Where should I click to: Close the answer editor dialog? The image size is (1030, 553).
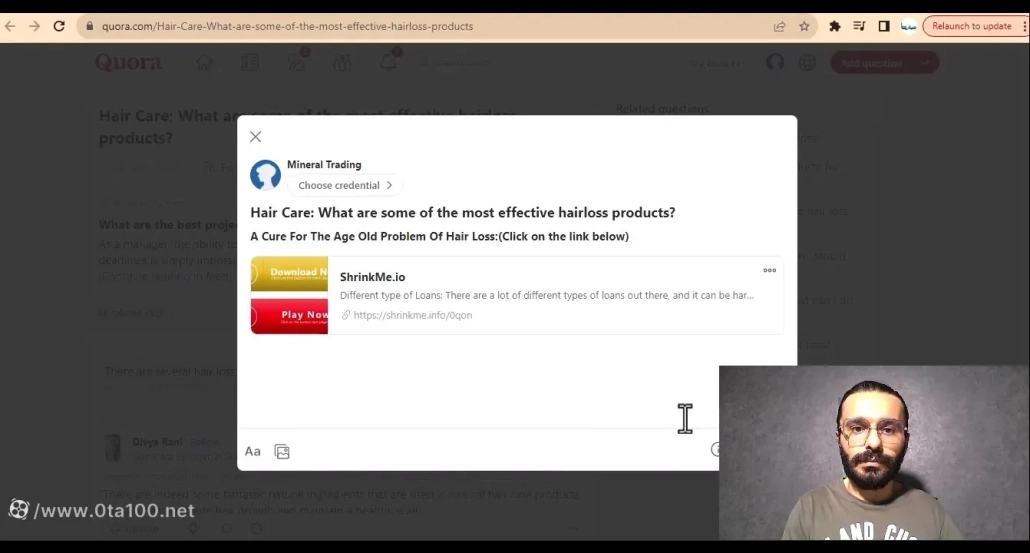pyautogui.click(x=255, y=137)
